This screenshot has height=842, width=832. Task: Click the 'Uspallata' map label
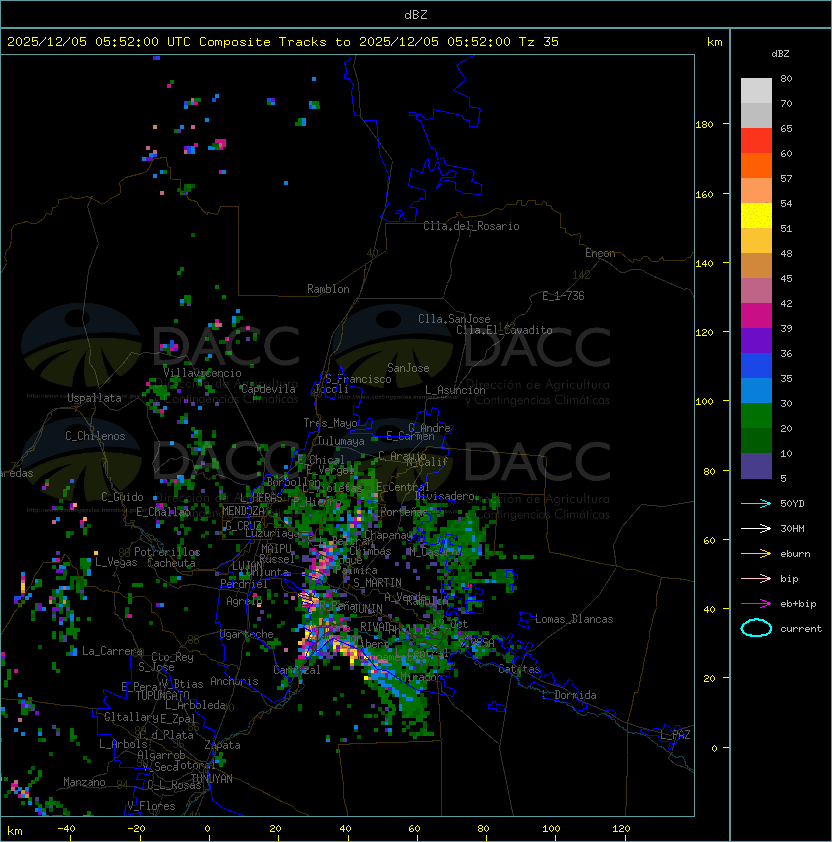click(94, 398)
